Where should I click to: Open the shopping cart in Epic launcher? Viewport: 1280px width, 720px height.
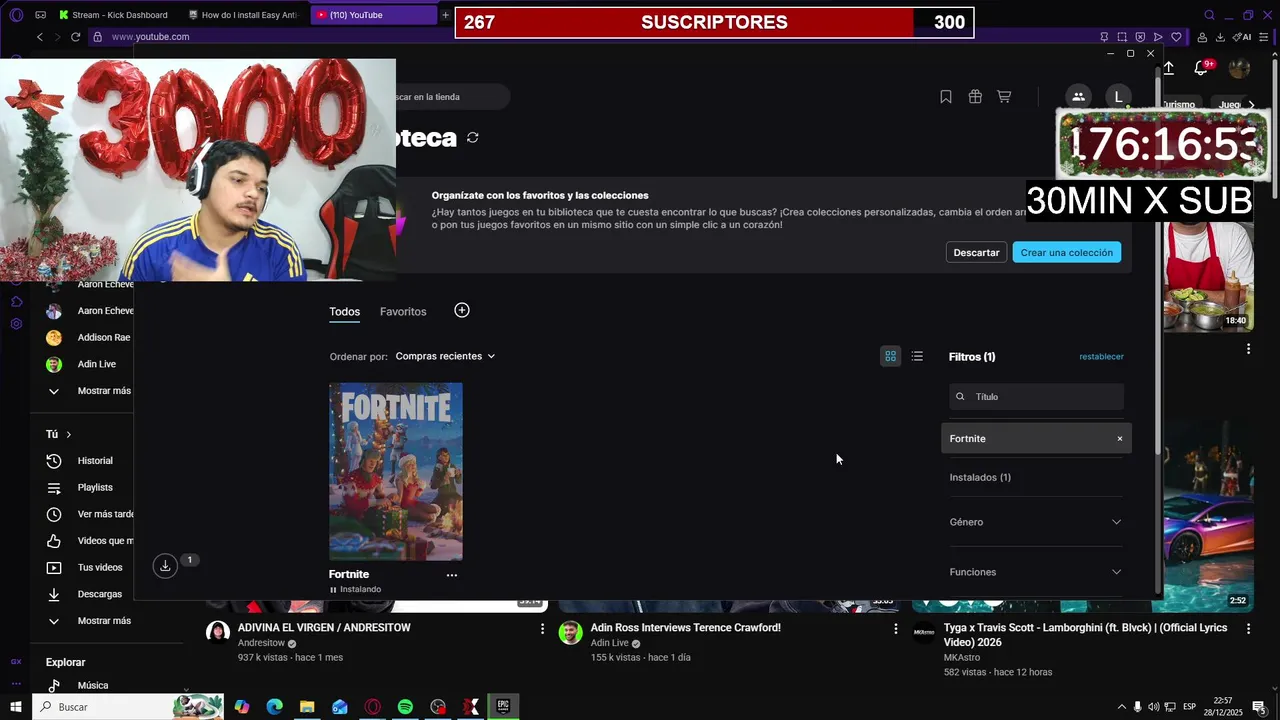point(1004,97)
